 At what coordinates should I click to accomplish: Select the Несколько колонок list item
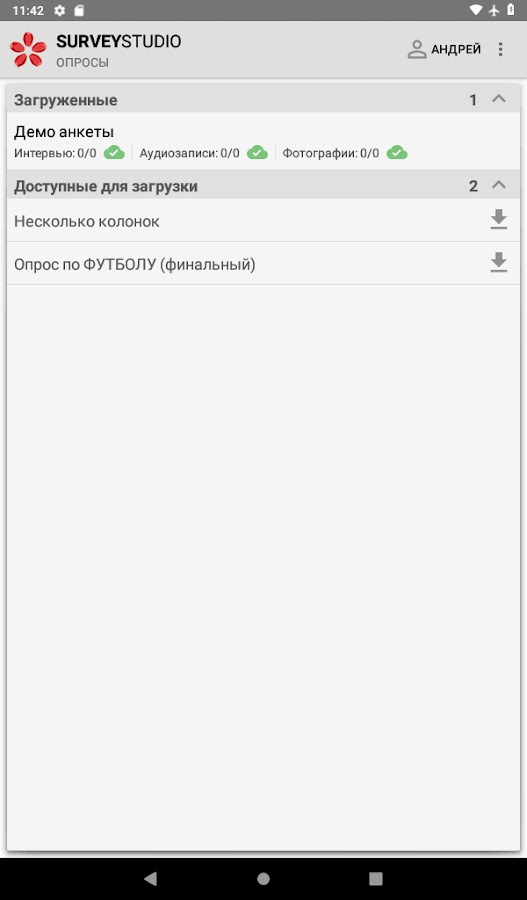pyautogui.click(x=264, y=220)
